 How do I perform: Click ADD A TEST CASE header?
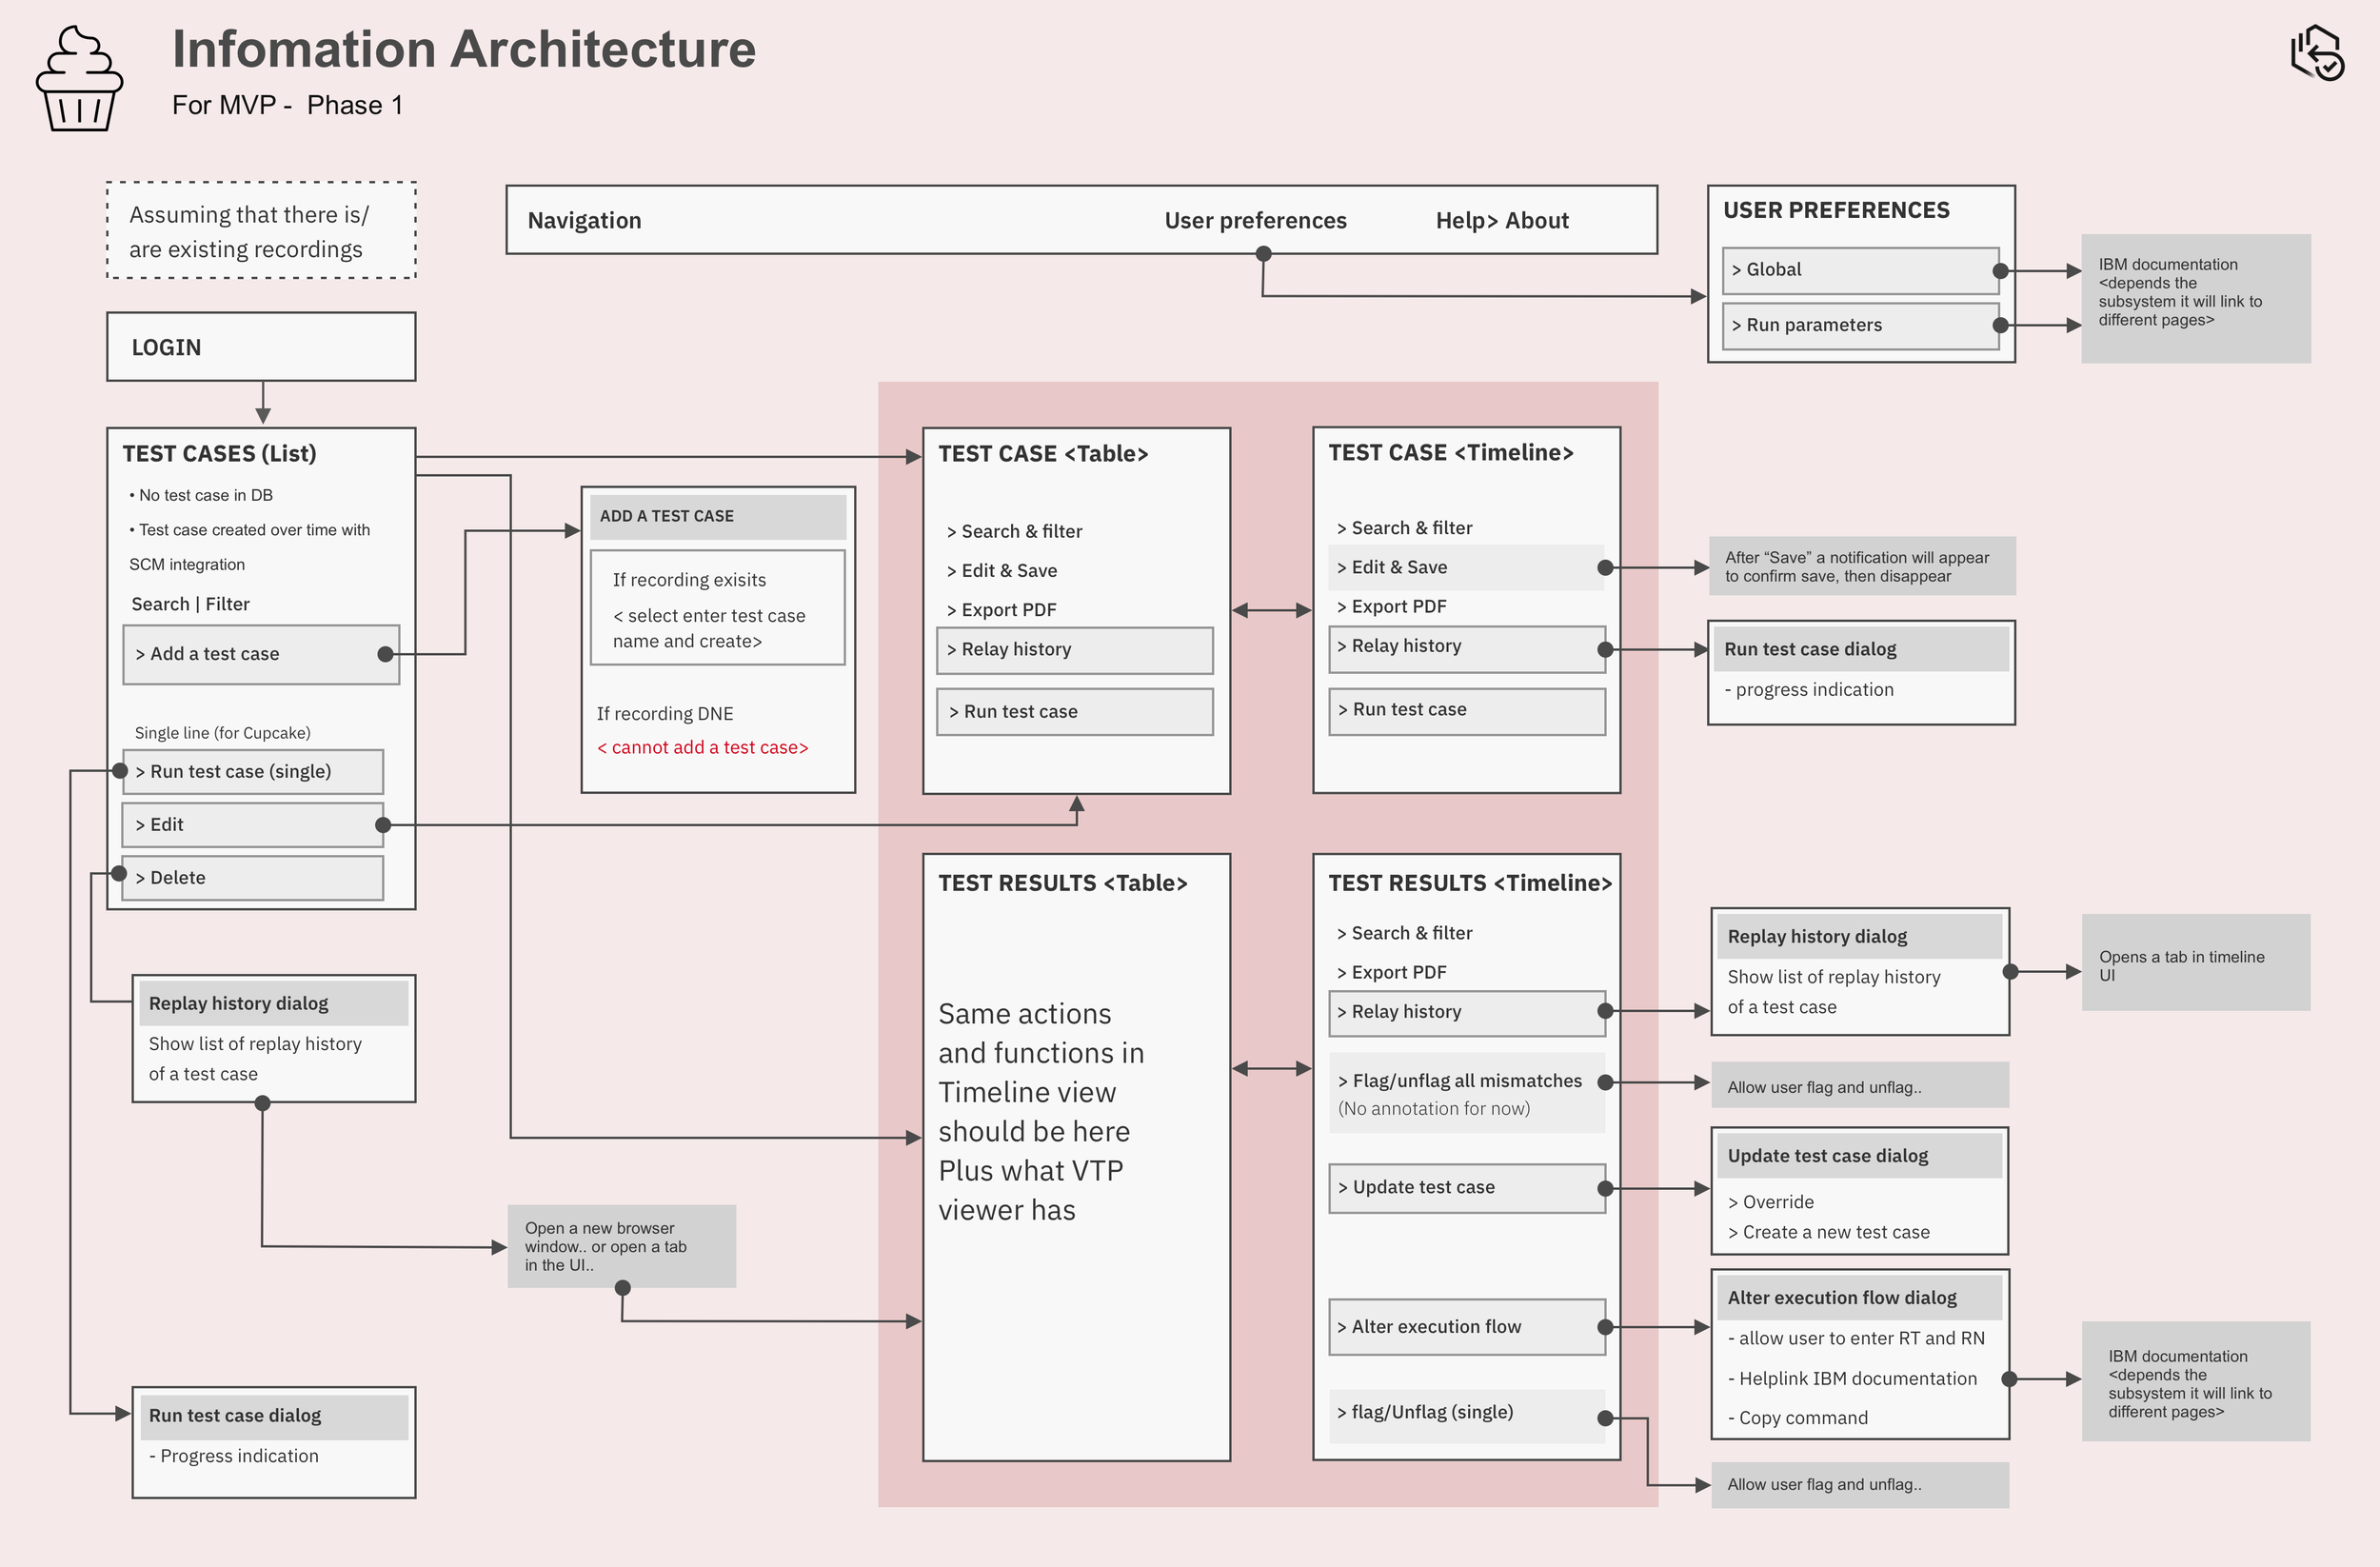click(717, 516)
